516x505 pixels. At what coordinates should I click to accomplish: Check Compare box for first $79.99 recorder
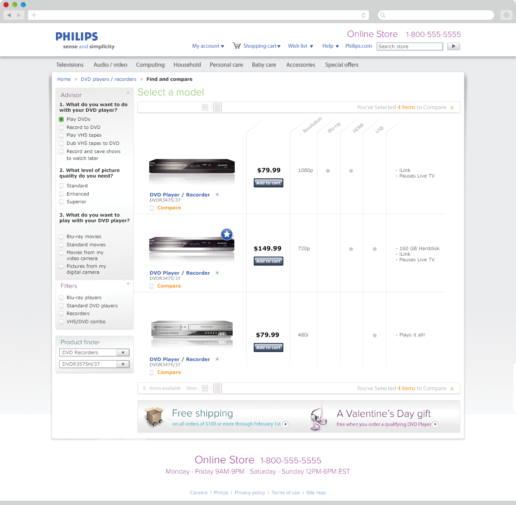[x=152, y=208]
